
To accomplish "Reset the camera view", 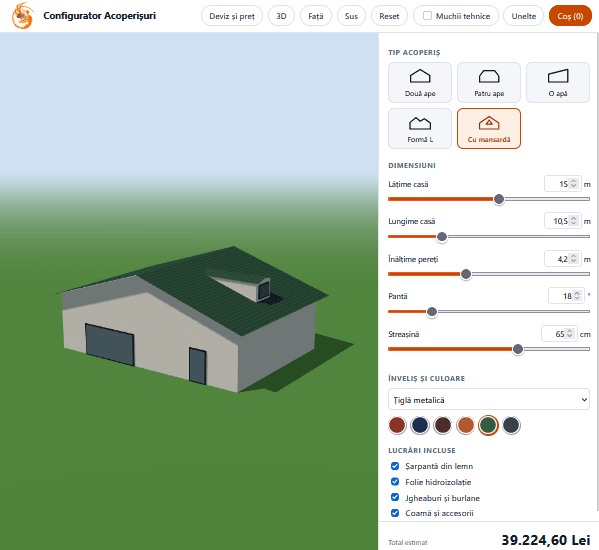I will (x=389, y=16).
